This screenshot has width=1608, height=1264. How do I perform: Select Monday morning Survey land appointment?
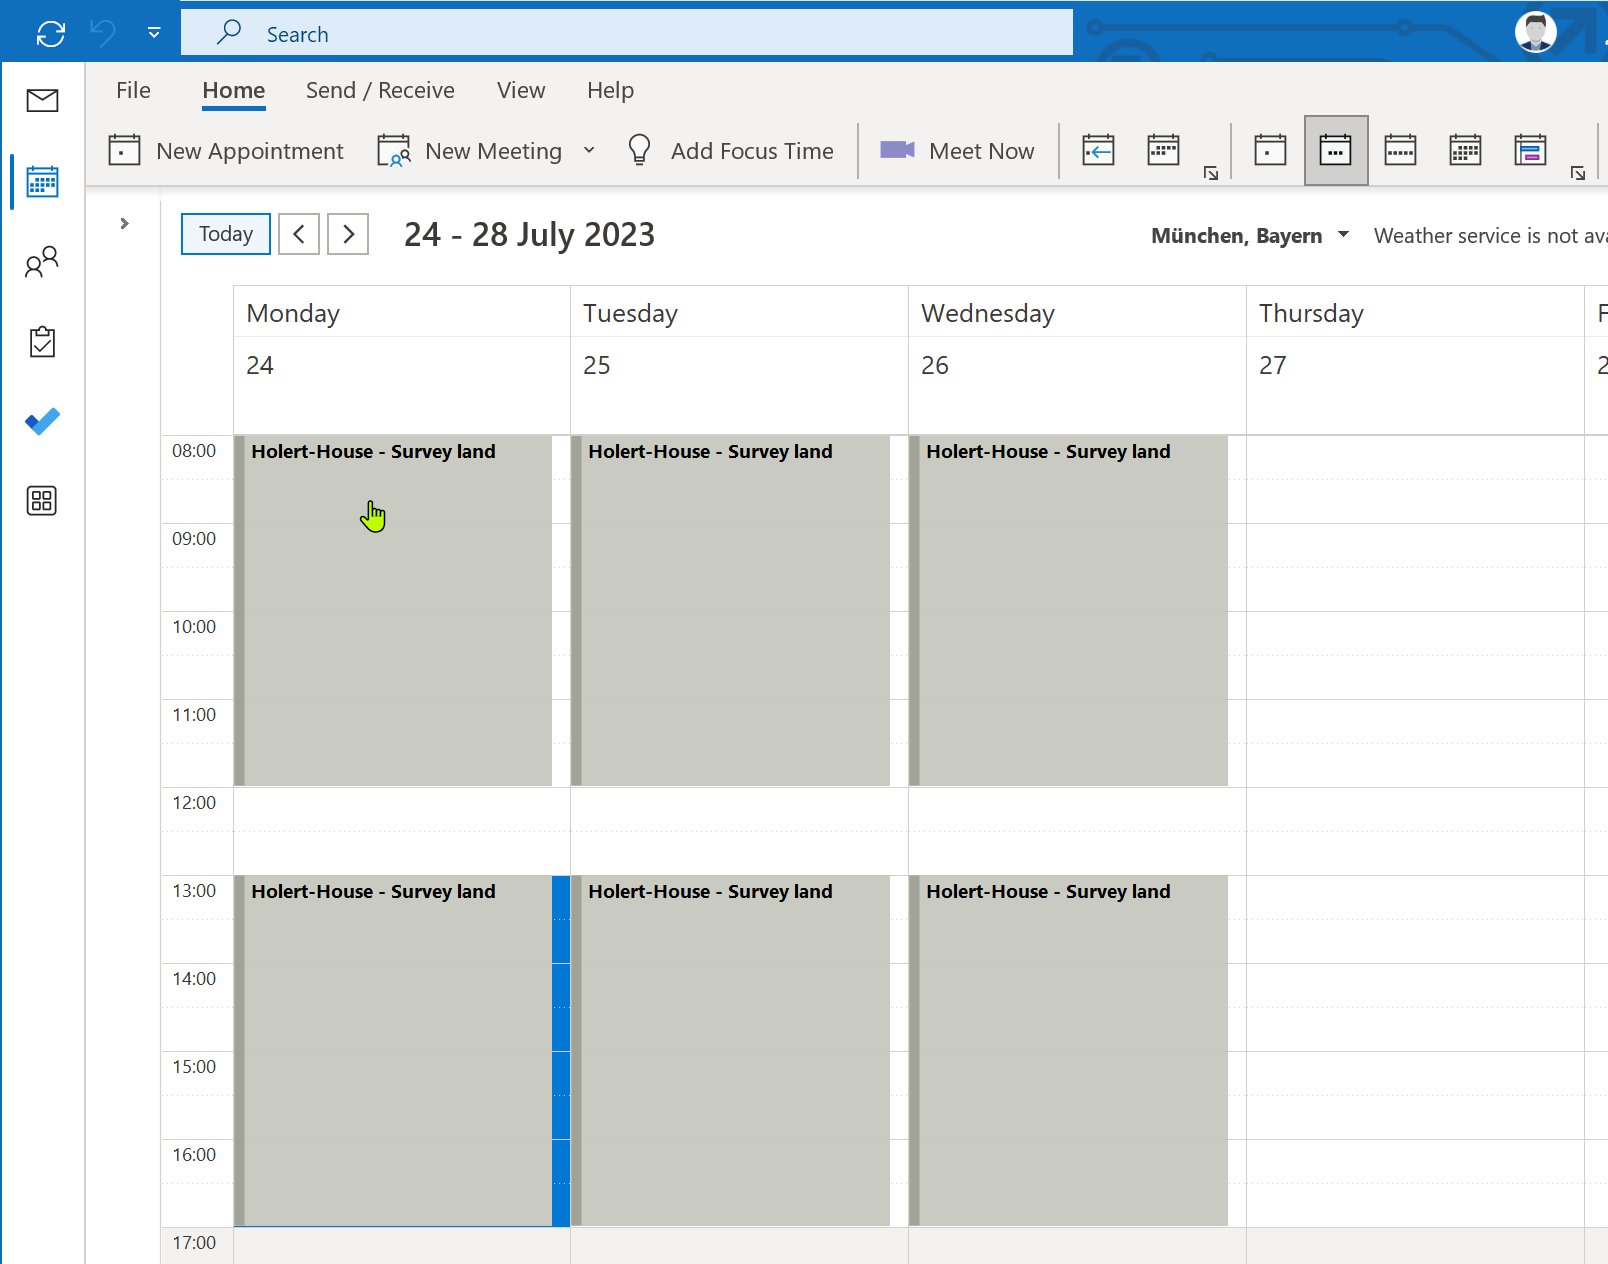point(393,611)
